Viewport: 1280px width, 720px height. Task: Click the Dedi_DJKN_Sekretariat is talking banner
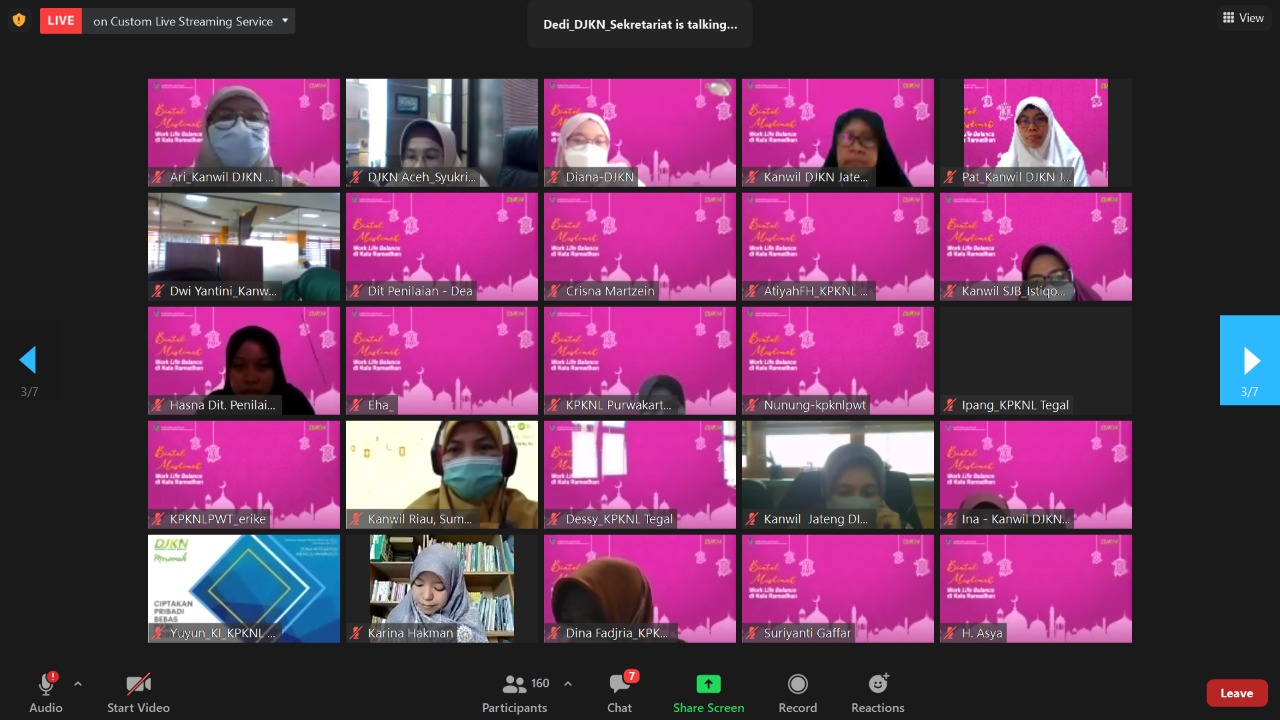click(x=640, y=25)
